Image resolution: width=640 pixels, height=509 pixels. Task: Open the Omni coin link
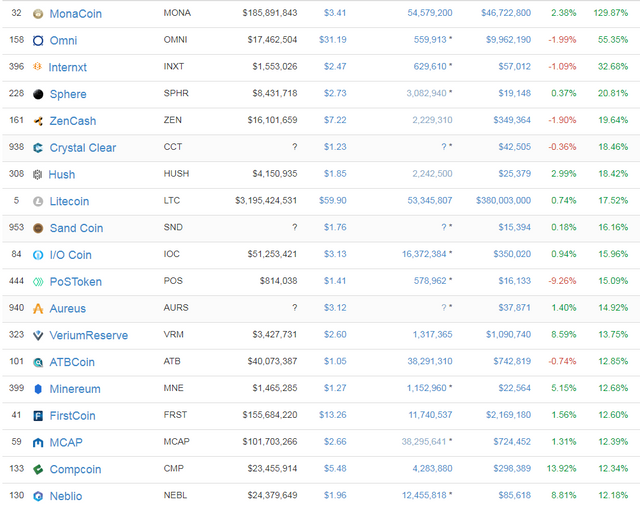tap(63, 41)
